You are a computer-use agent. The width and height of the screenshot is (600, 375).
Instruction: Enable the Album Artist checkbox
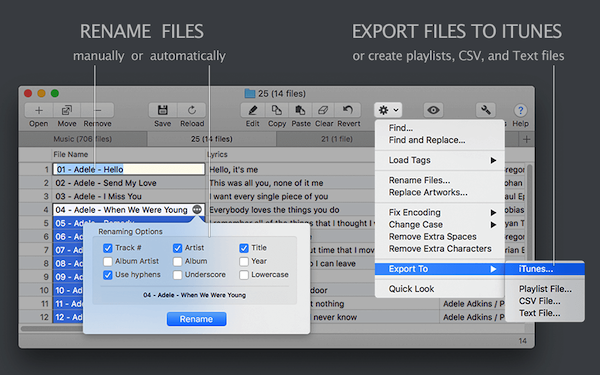coord(108,261)
